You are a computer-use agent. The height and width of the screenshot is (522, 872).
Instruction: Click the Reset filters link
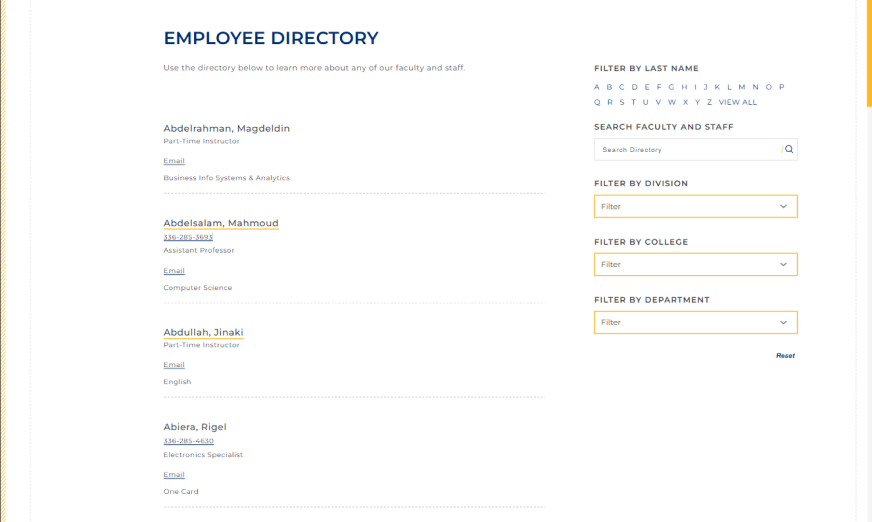coord(785,356)
